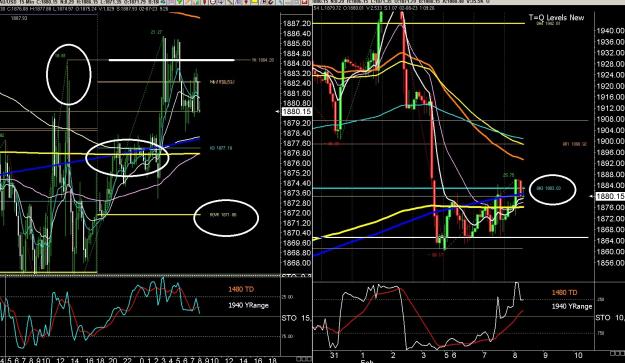Click the yellow square toolbar icon
Screen dimensions: 625x363
254,2
